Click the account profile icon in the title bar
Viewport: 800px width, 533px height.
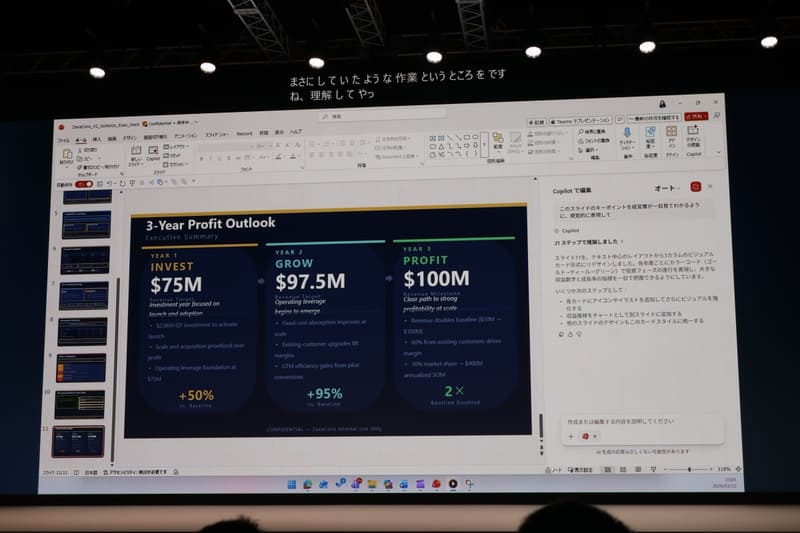[662, 104]
